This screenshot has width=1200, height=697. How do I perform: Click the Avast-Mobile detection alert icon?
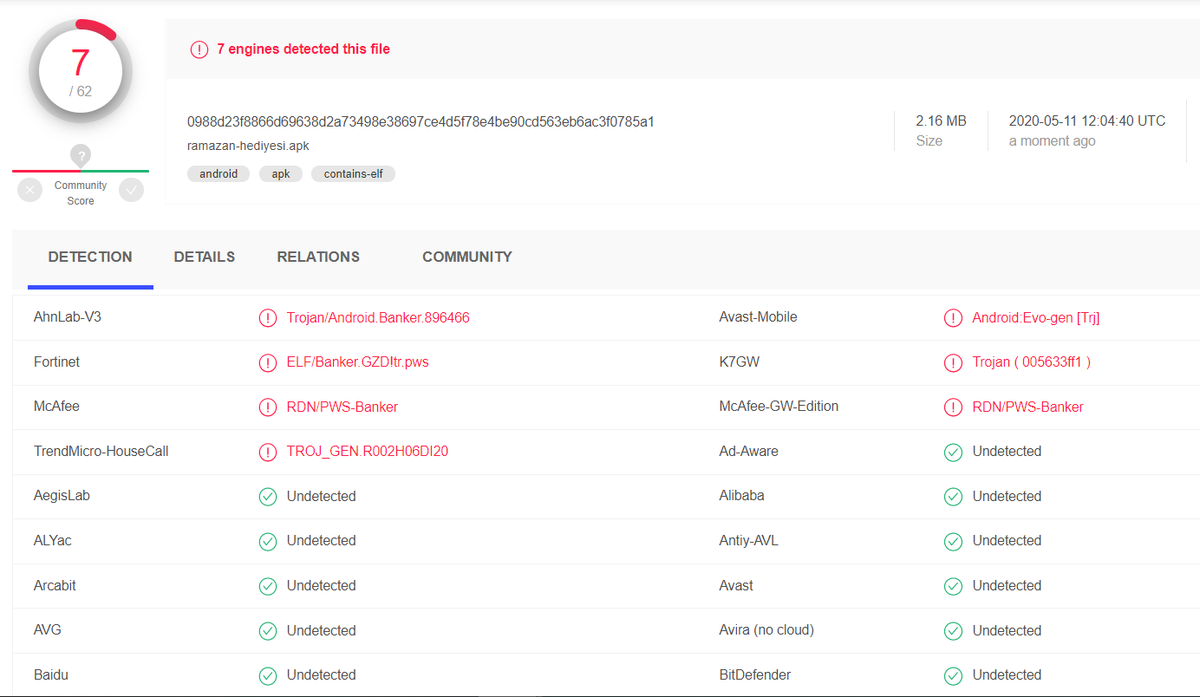tap(954, 318)
